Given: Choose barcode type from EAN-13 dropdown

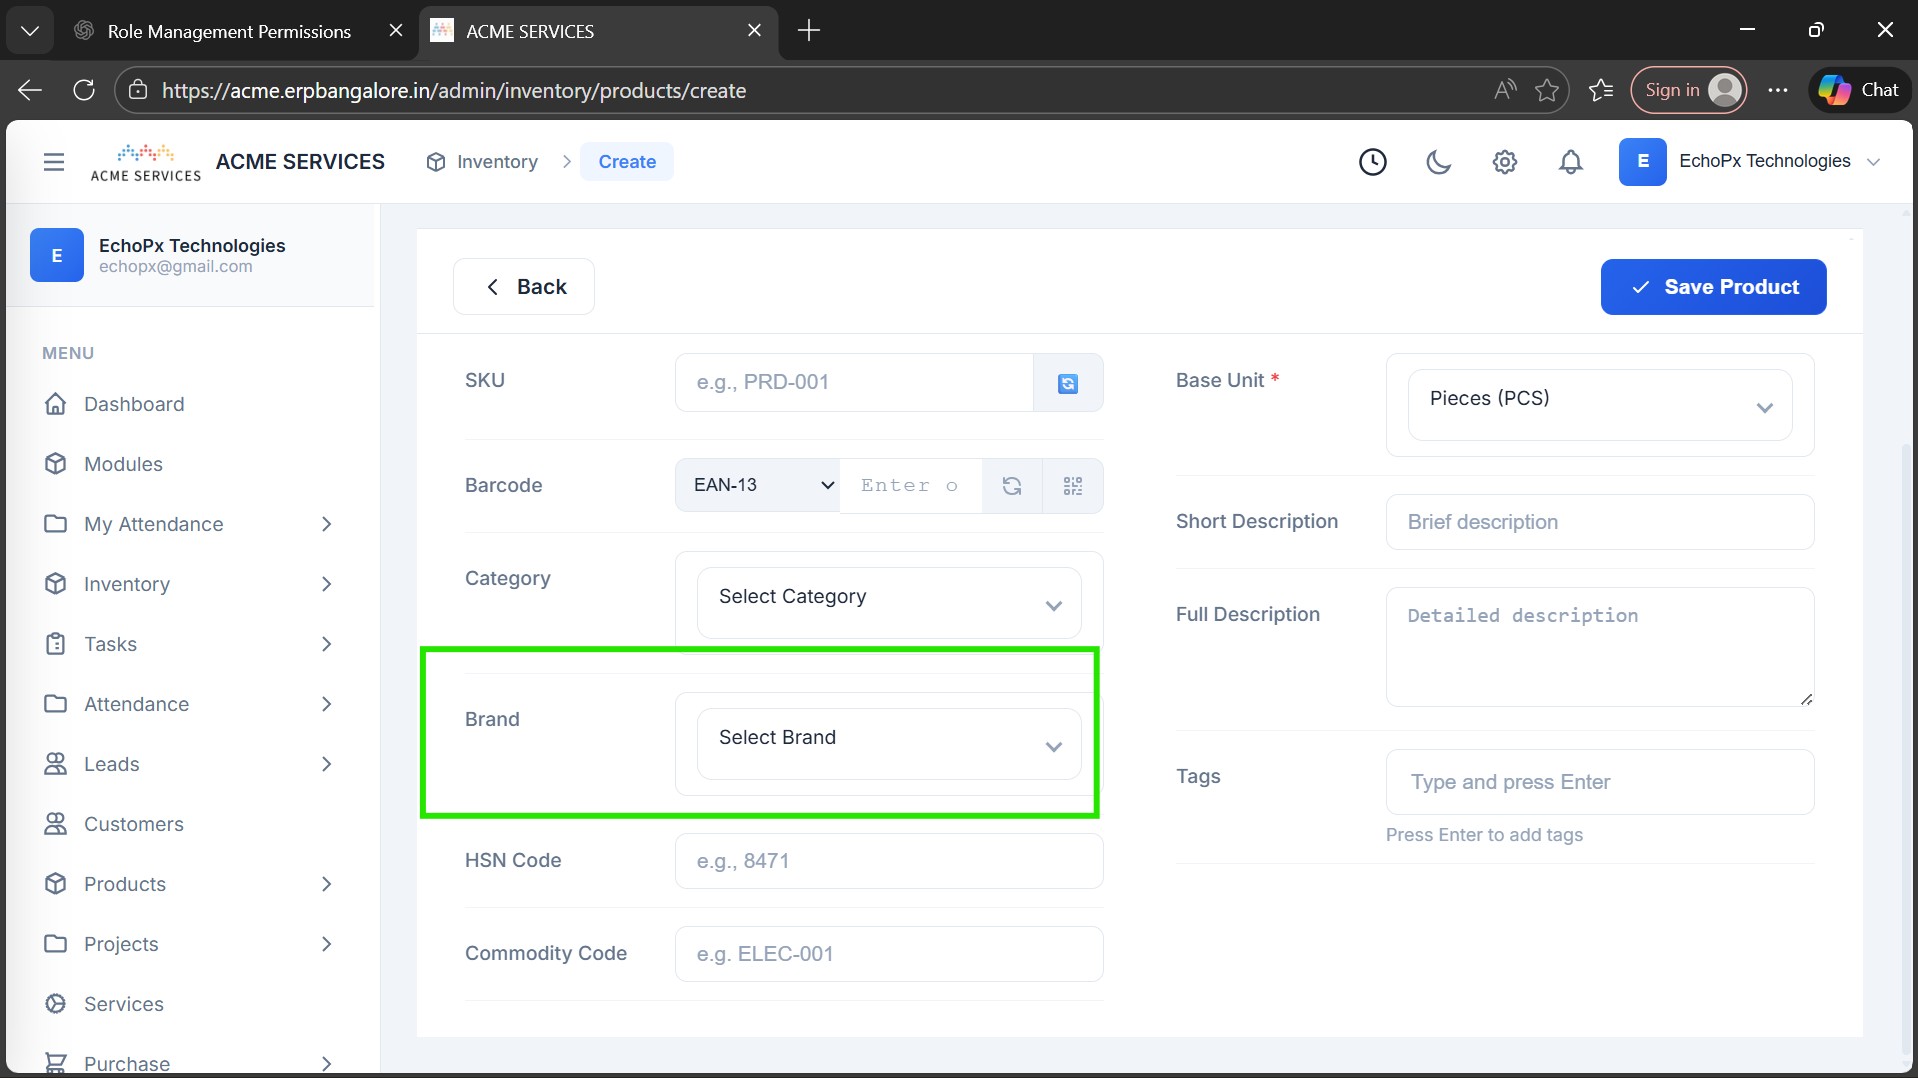Looking at the screenshot, I should (x=758, y=486).
